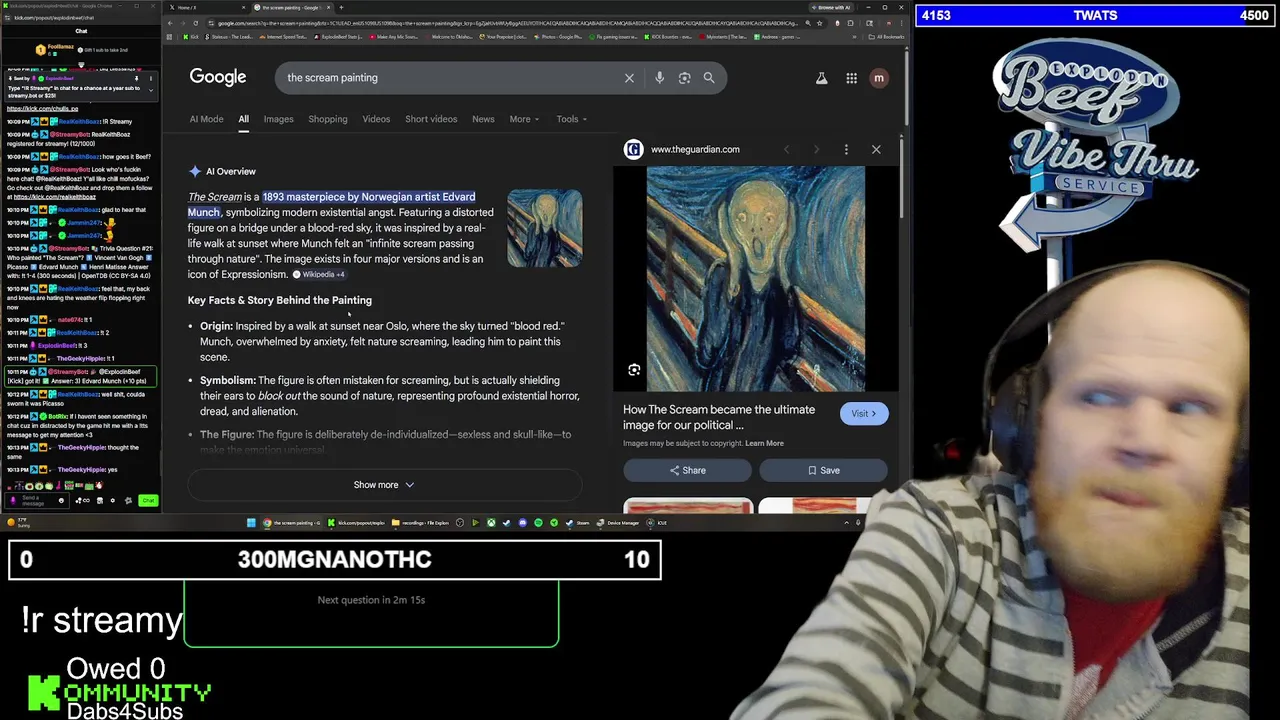This screenshot has width=1280, height=720.
Task: Open the Google apps grid
Action: click(x=851, y=78)
